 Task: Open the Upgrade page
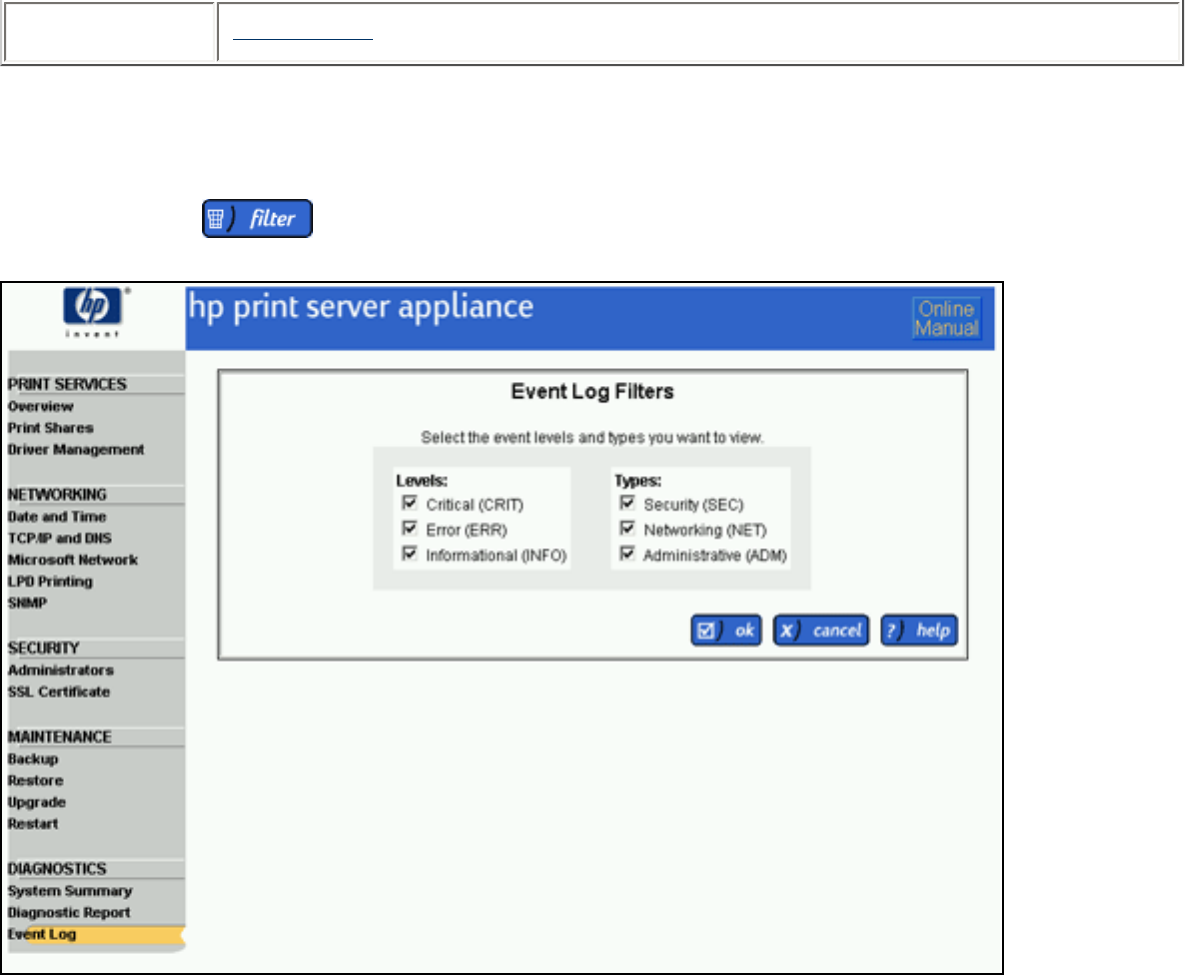point(36,802)
